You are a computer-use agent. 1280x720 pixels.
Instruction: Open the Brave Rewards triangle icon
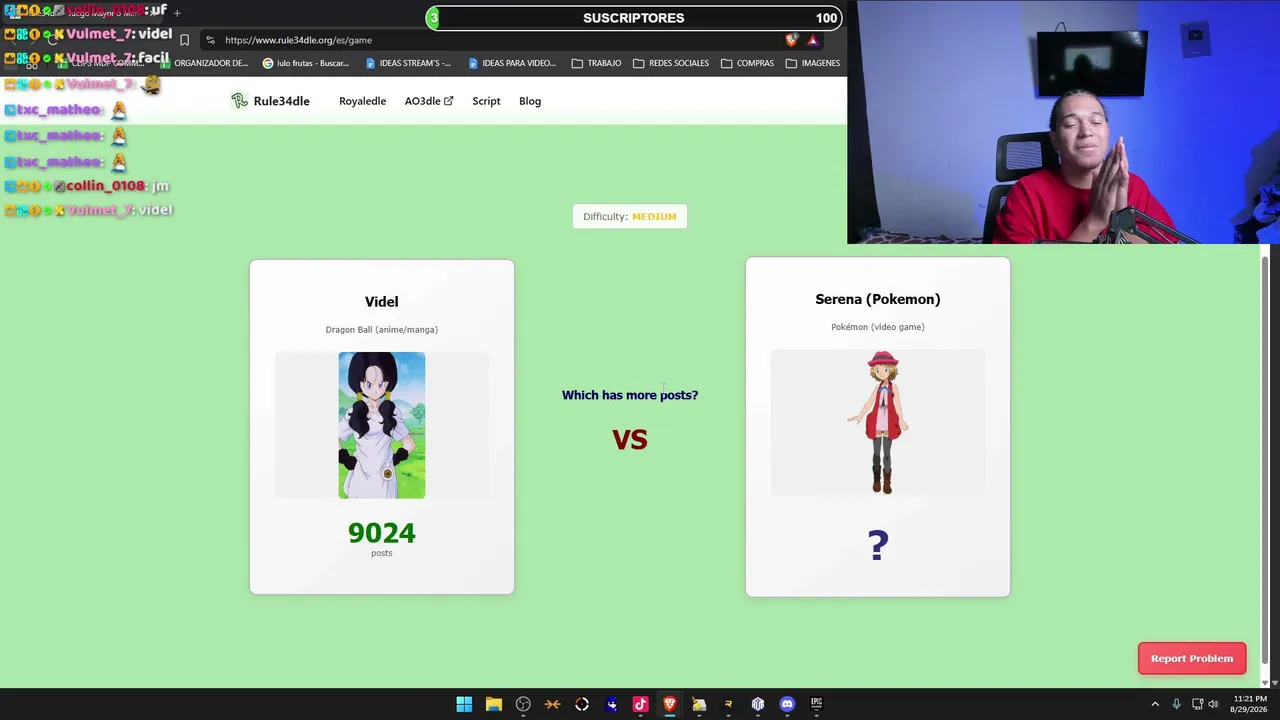813,40
